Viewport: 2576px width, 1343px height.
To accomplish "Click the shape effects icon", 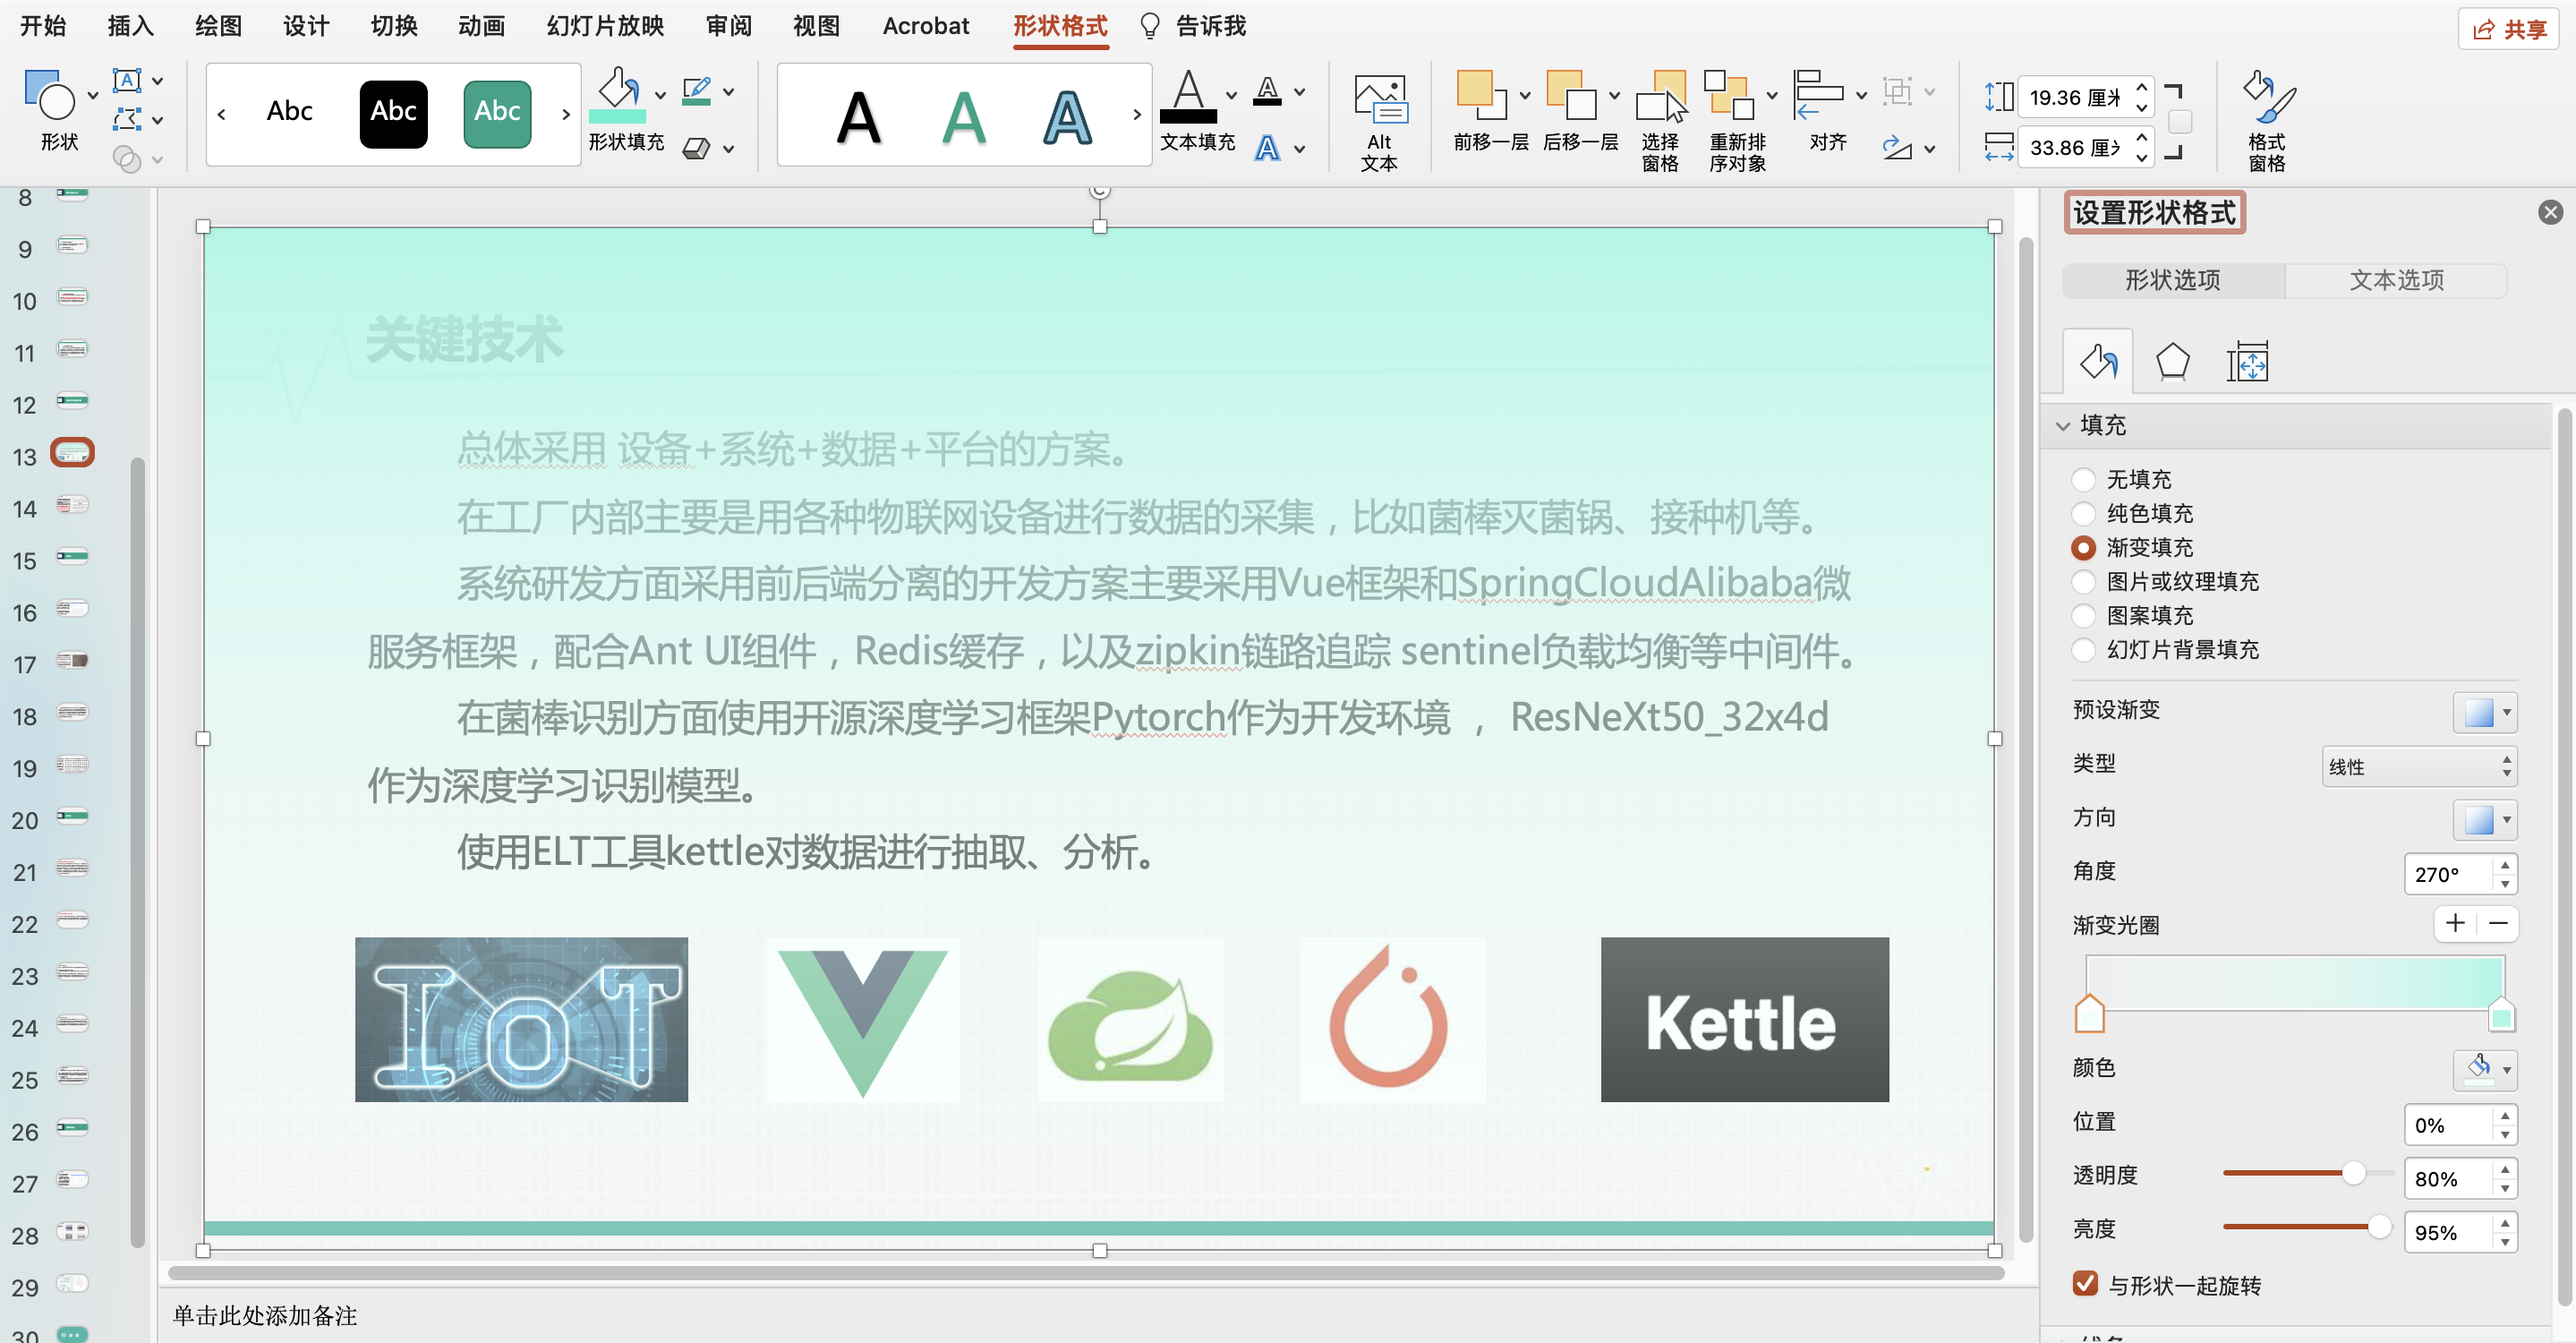I will click(x=697, y=148).
